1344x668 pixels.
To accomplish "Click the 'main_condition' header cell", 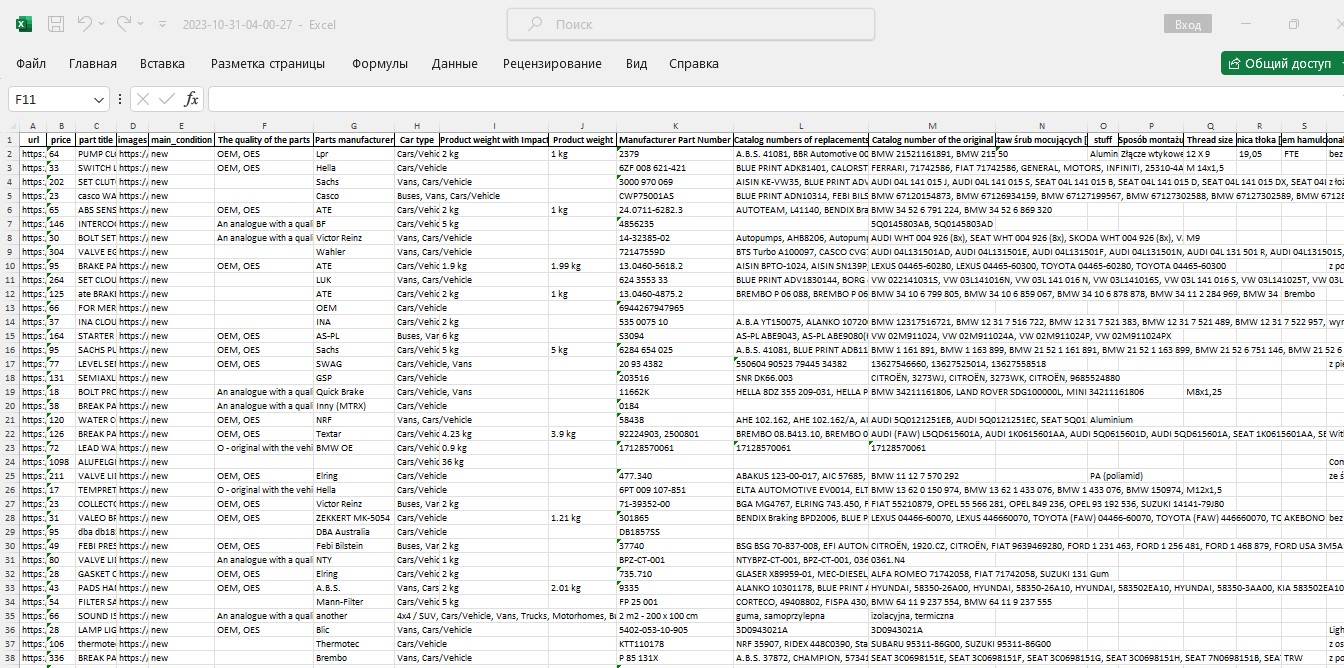I will [181, 140].
